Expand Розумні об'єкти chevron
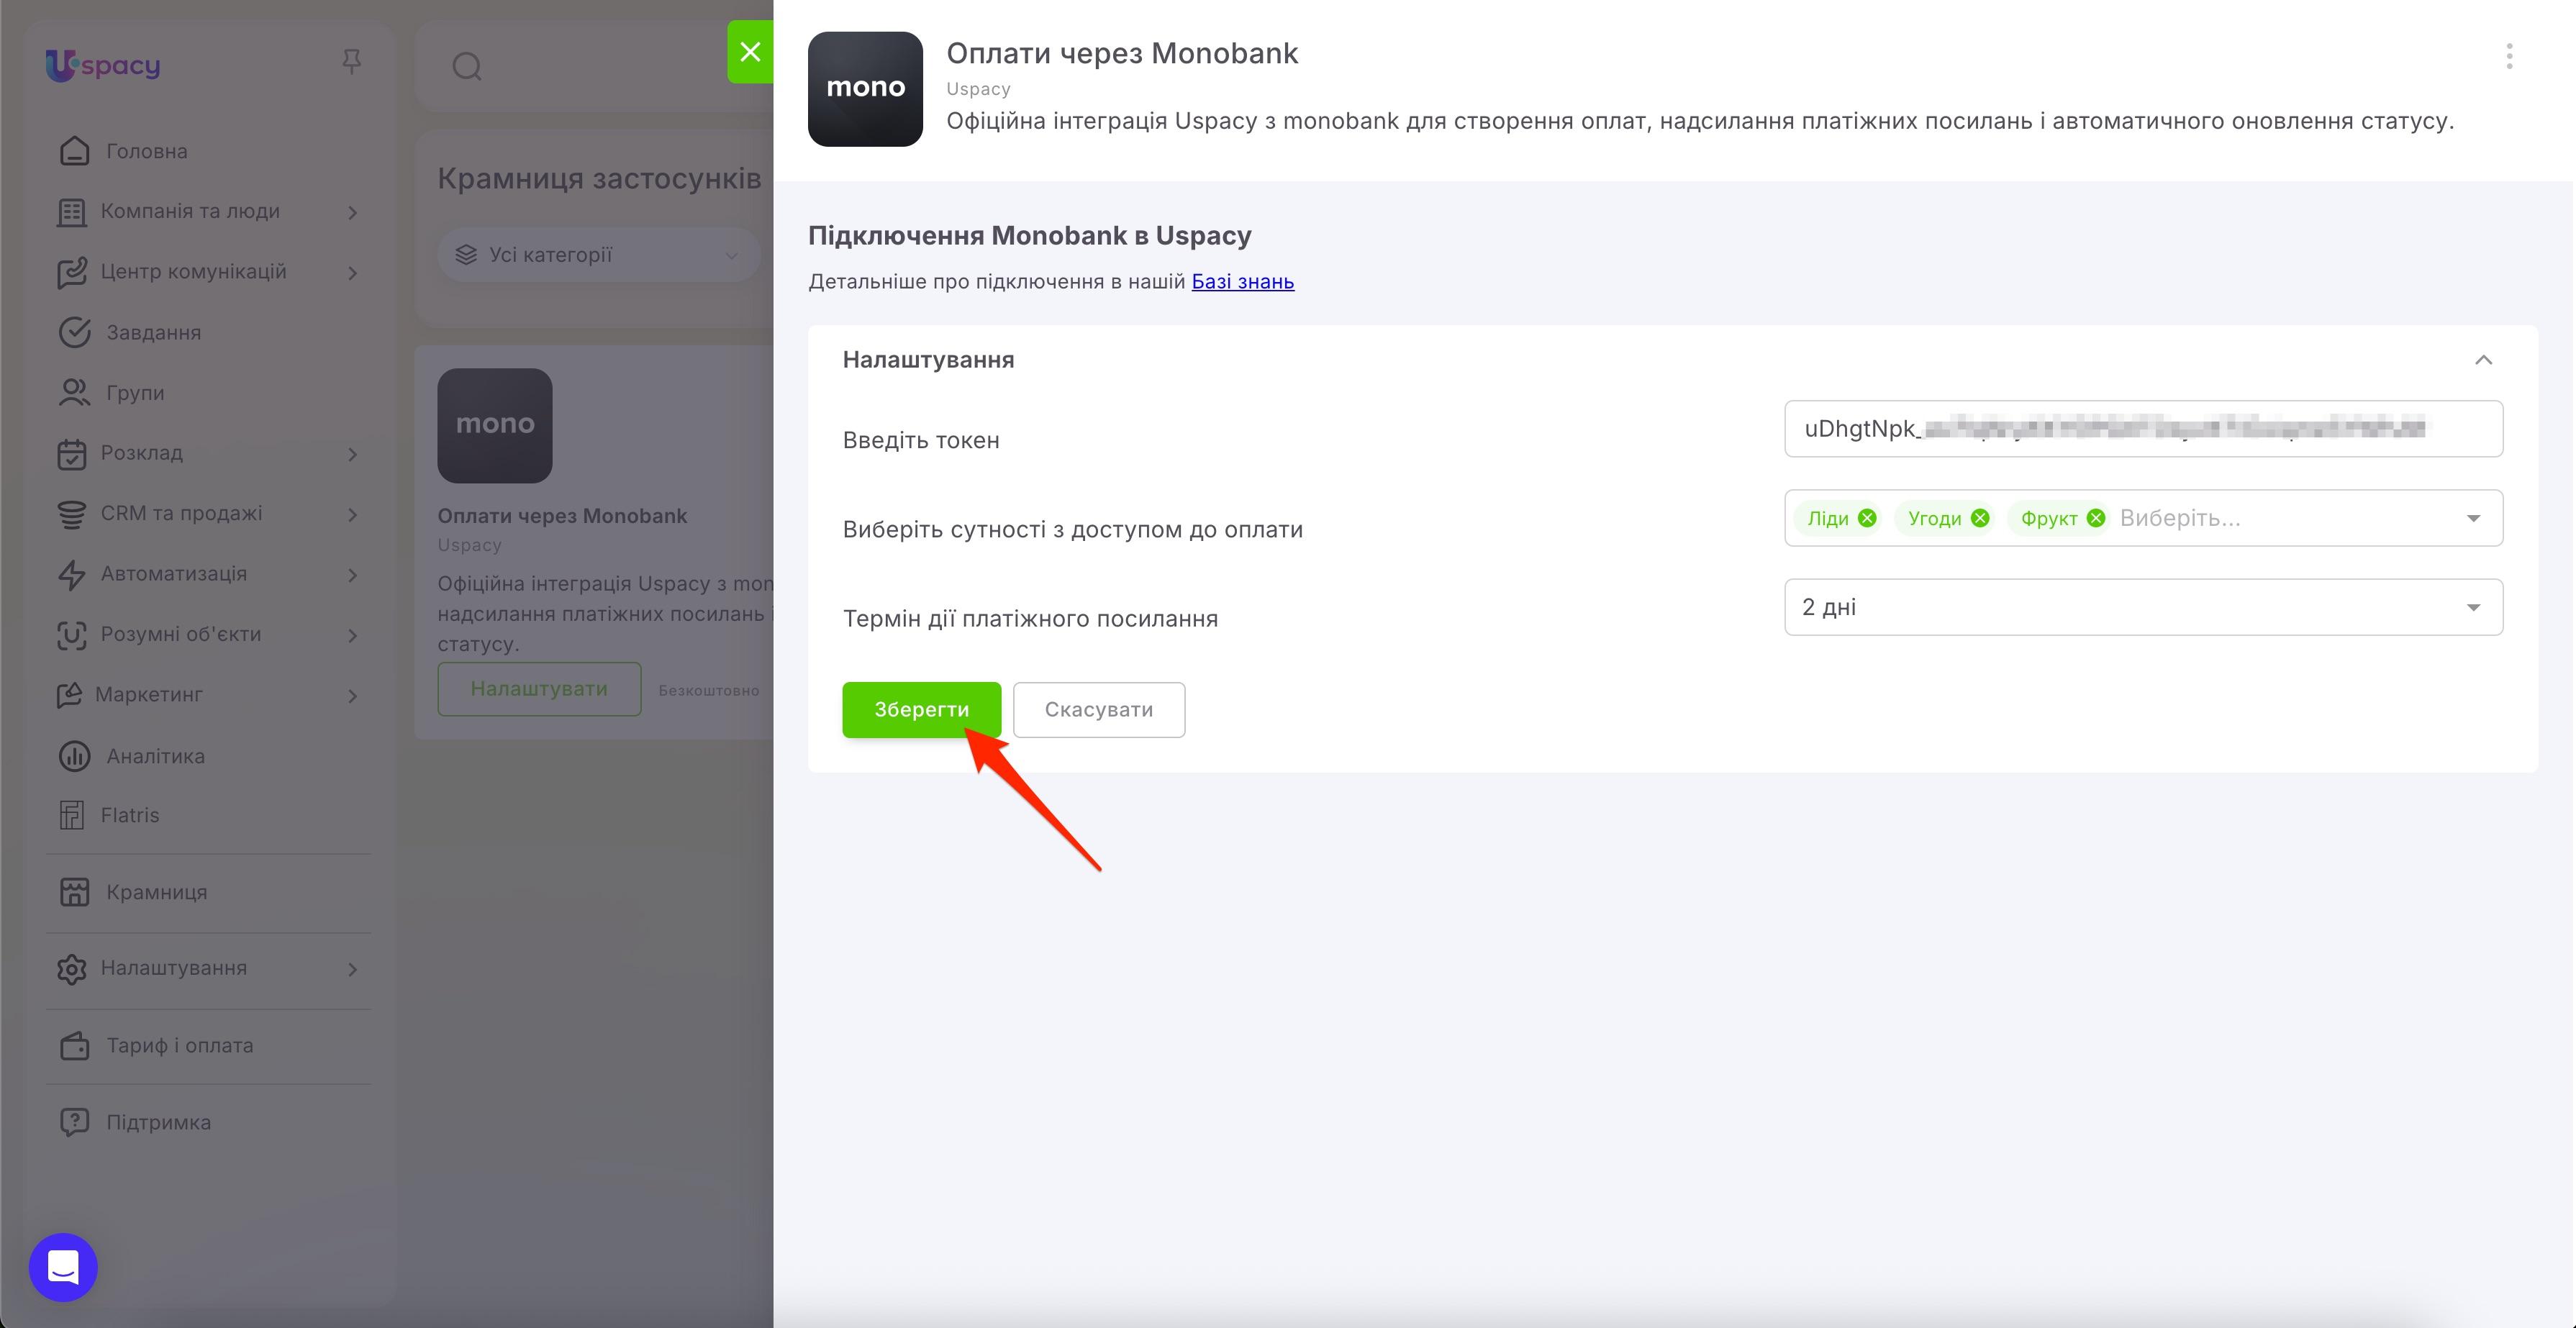Image resolution: width=2576 pixels, height=1328 pixels. (352, 636)
